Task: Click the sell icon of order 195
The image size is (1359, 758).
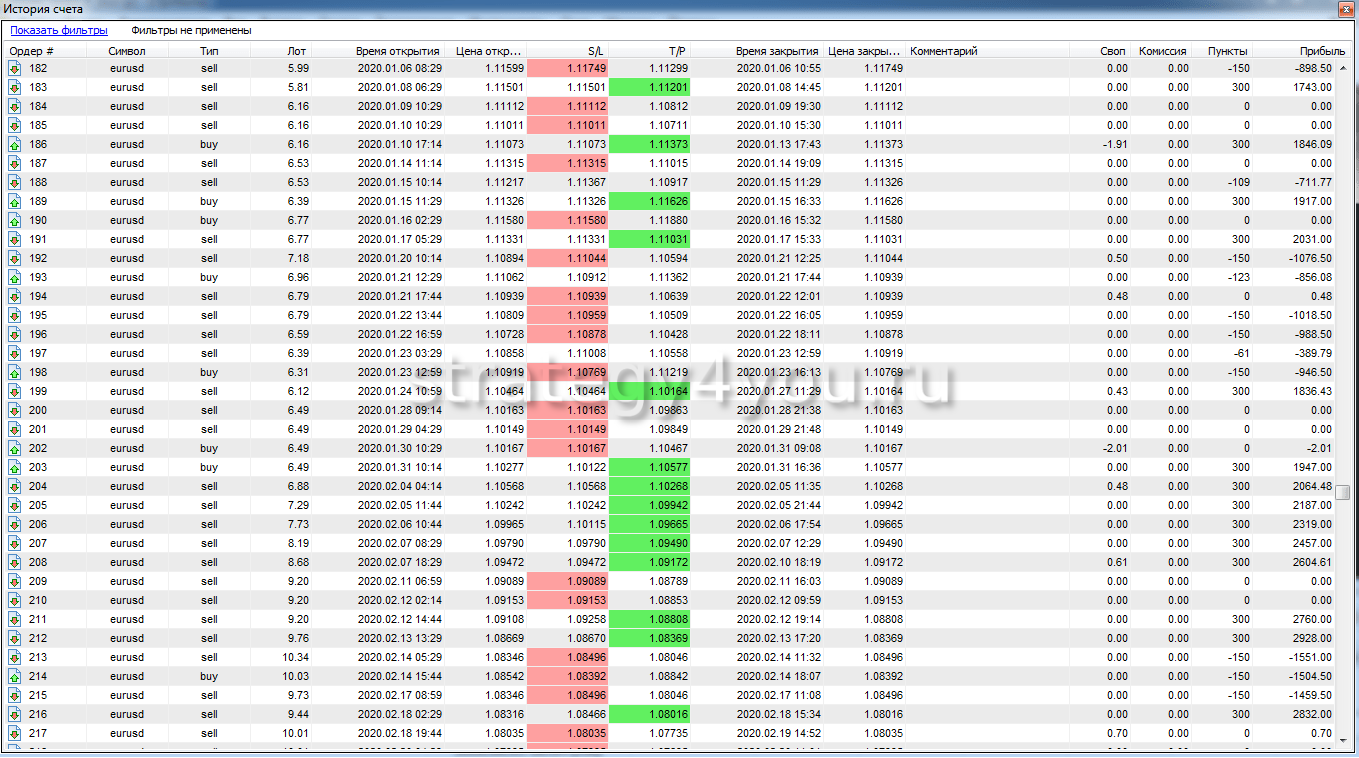Action: pyautogui.click(x=15, y=315)
